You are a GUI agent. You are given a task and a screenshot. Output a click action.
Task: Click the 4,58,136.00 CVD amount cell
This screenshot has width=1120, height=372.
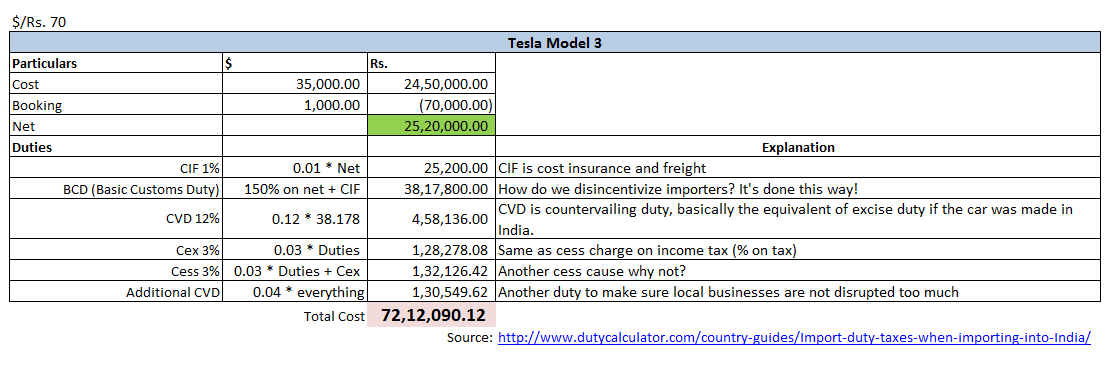431,220
